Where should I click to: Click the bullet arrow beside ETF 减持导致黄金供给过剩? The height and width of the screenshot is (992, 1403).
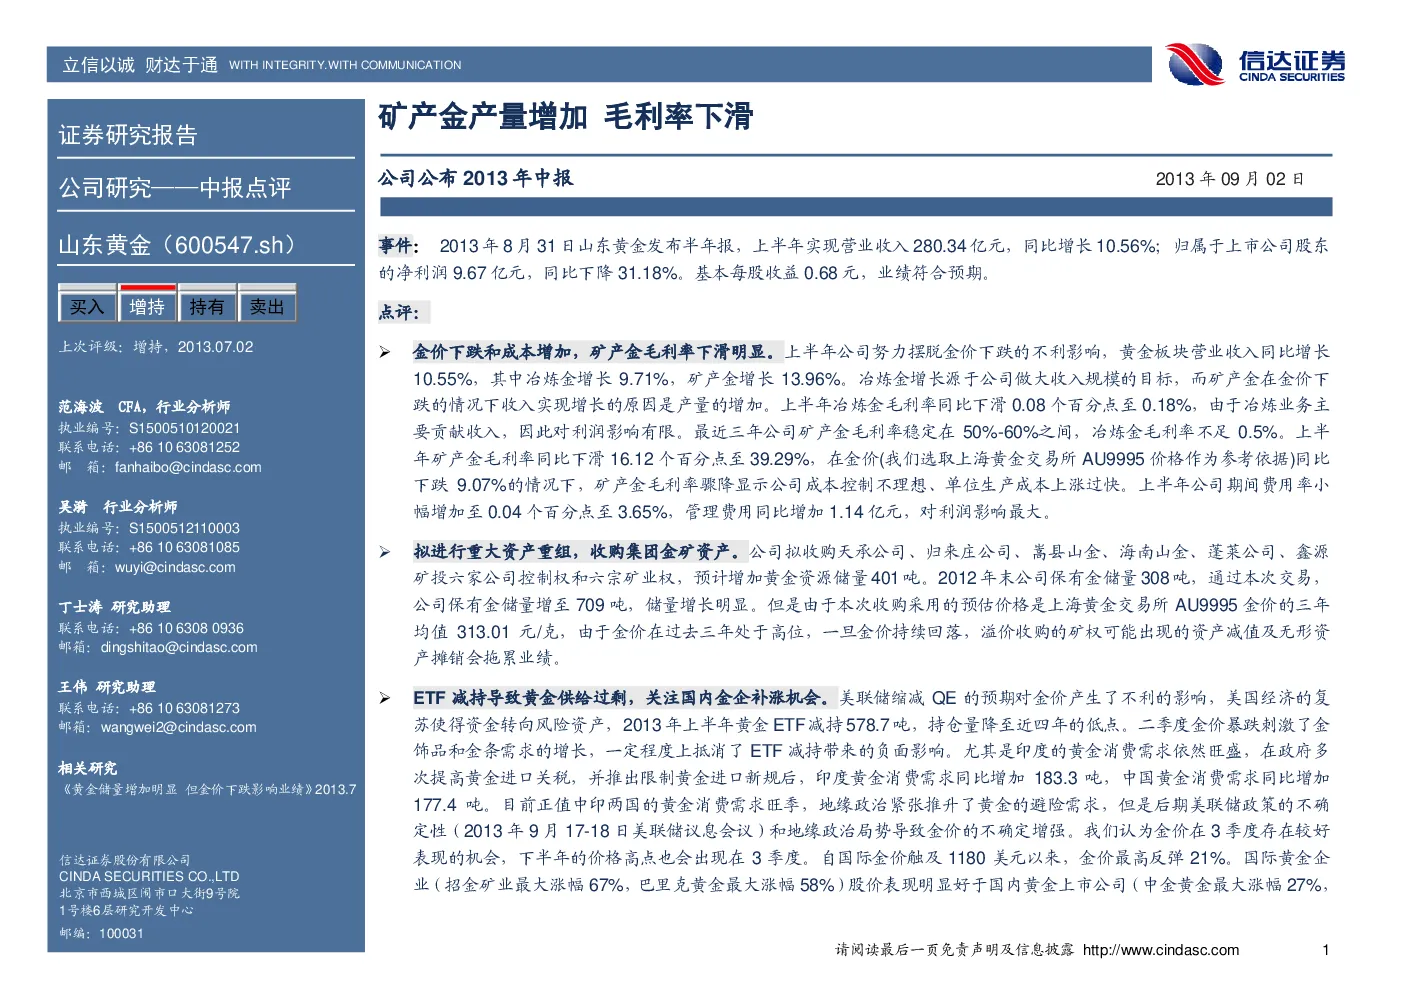(384, 698)
